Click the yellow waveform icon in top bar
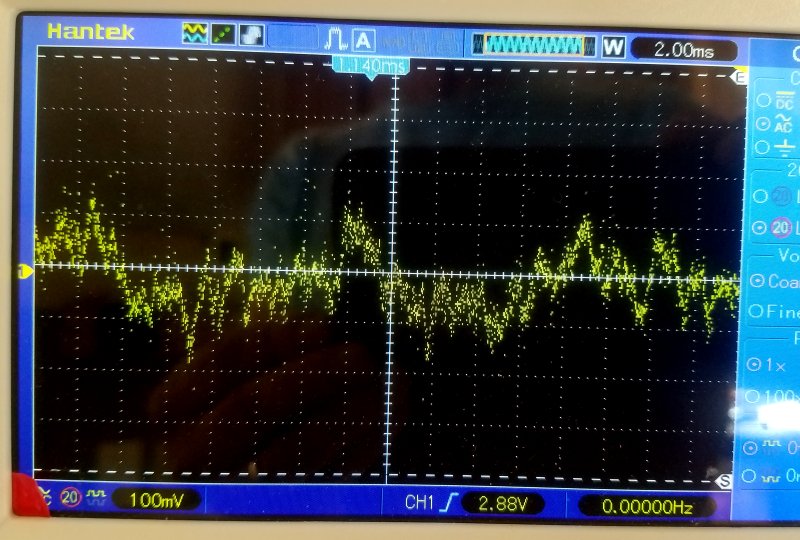The width and height of the screenshot is (800, 540). (194, 34)
